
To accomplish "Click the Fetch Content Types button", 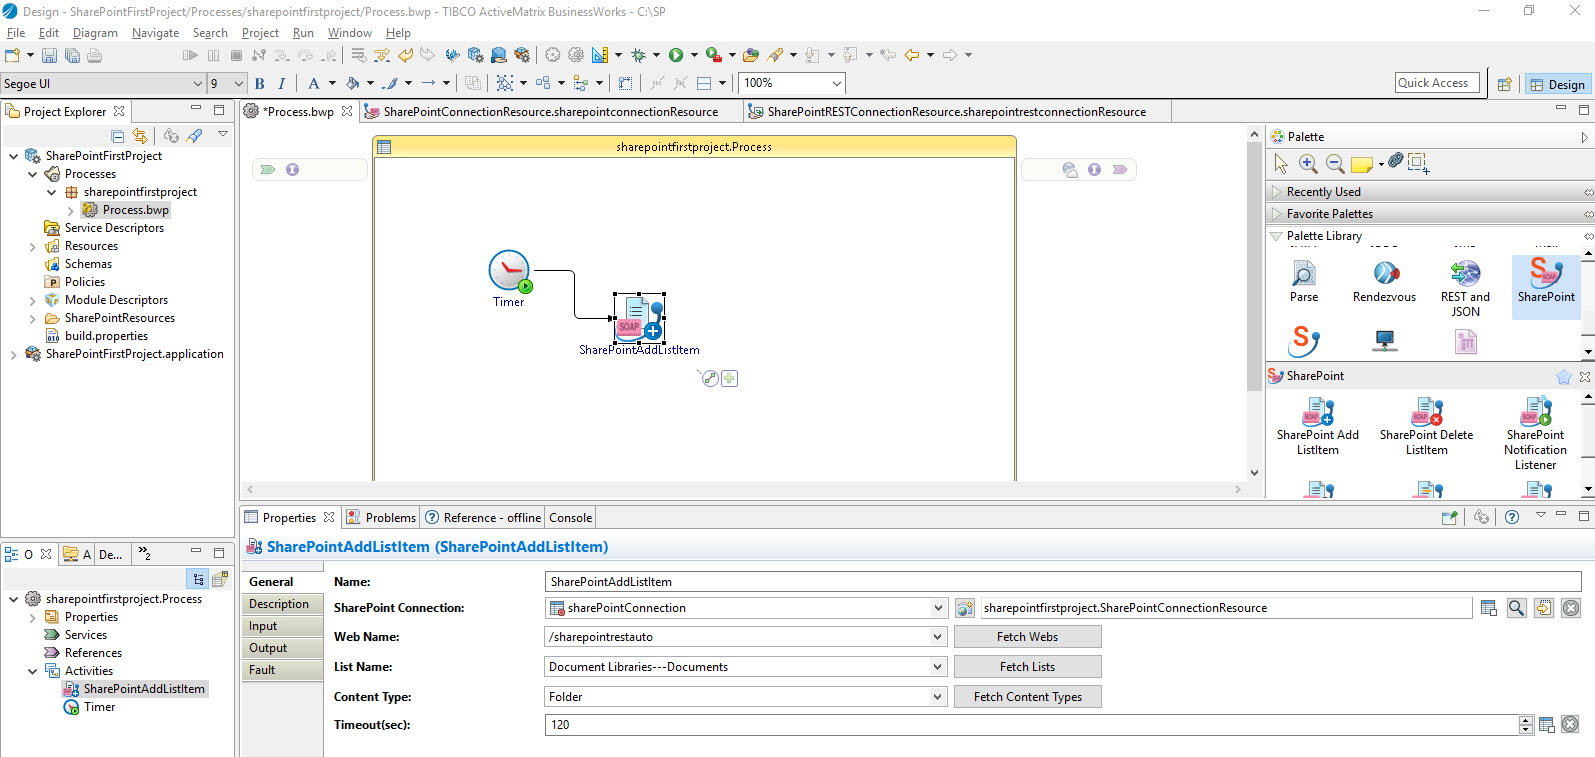I will (x=1027, y=697).
